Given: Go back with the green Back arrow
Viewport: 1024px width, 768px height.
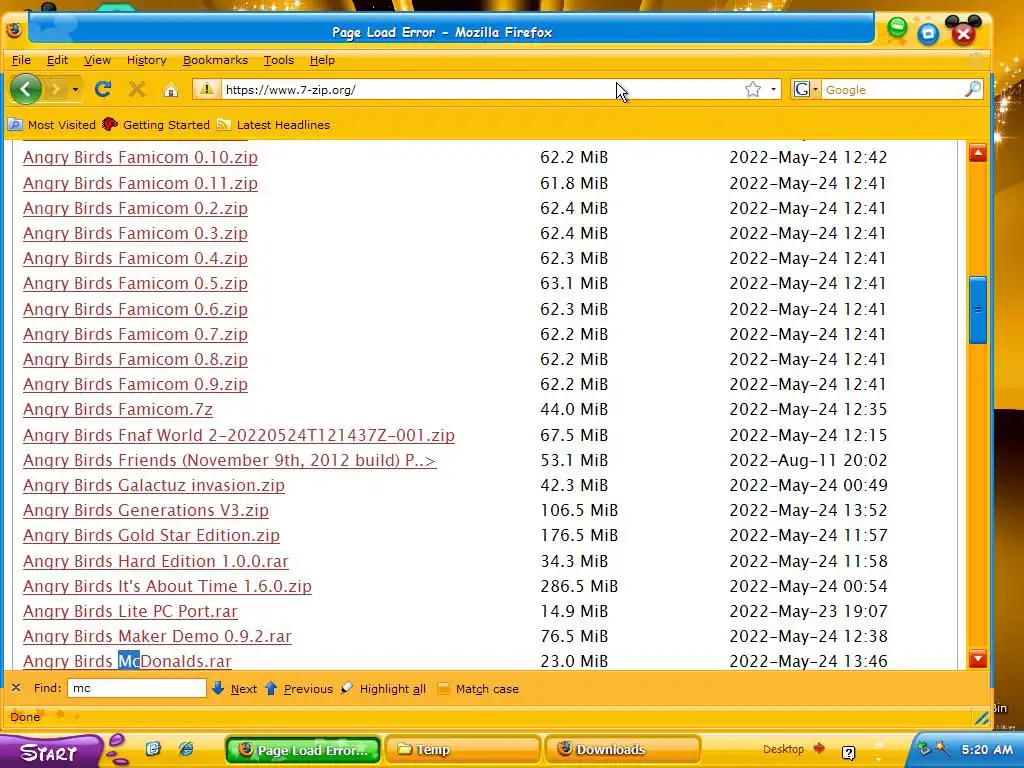Looking at the screenshot, I should pyautogui.click(x=26, y=89).
